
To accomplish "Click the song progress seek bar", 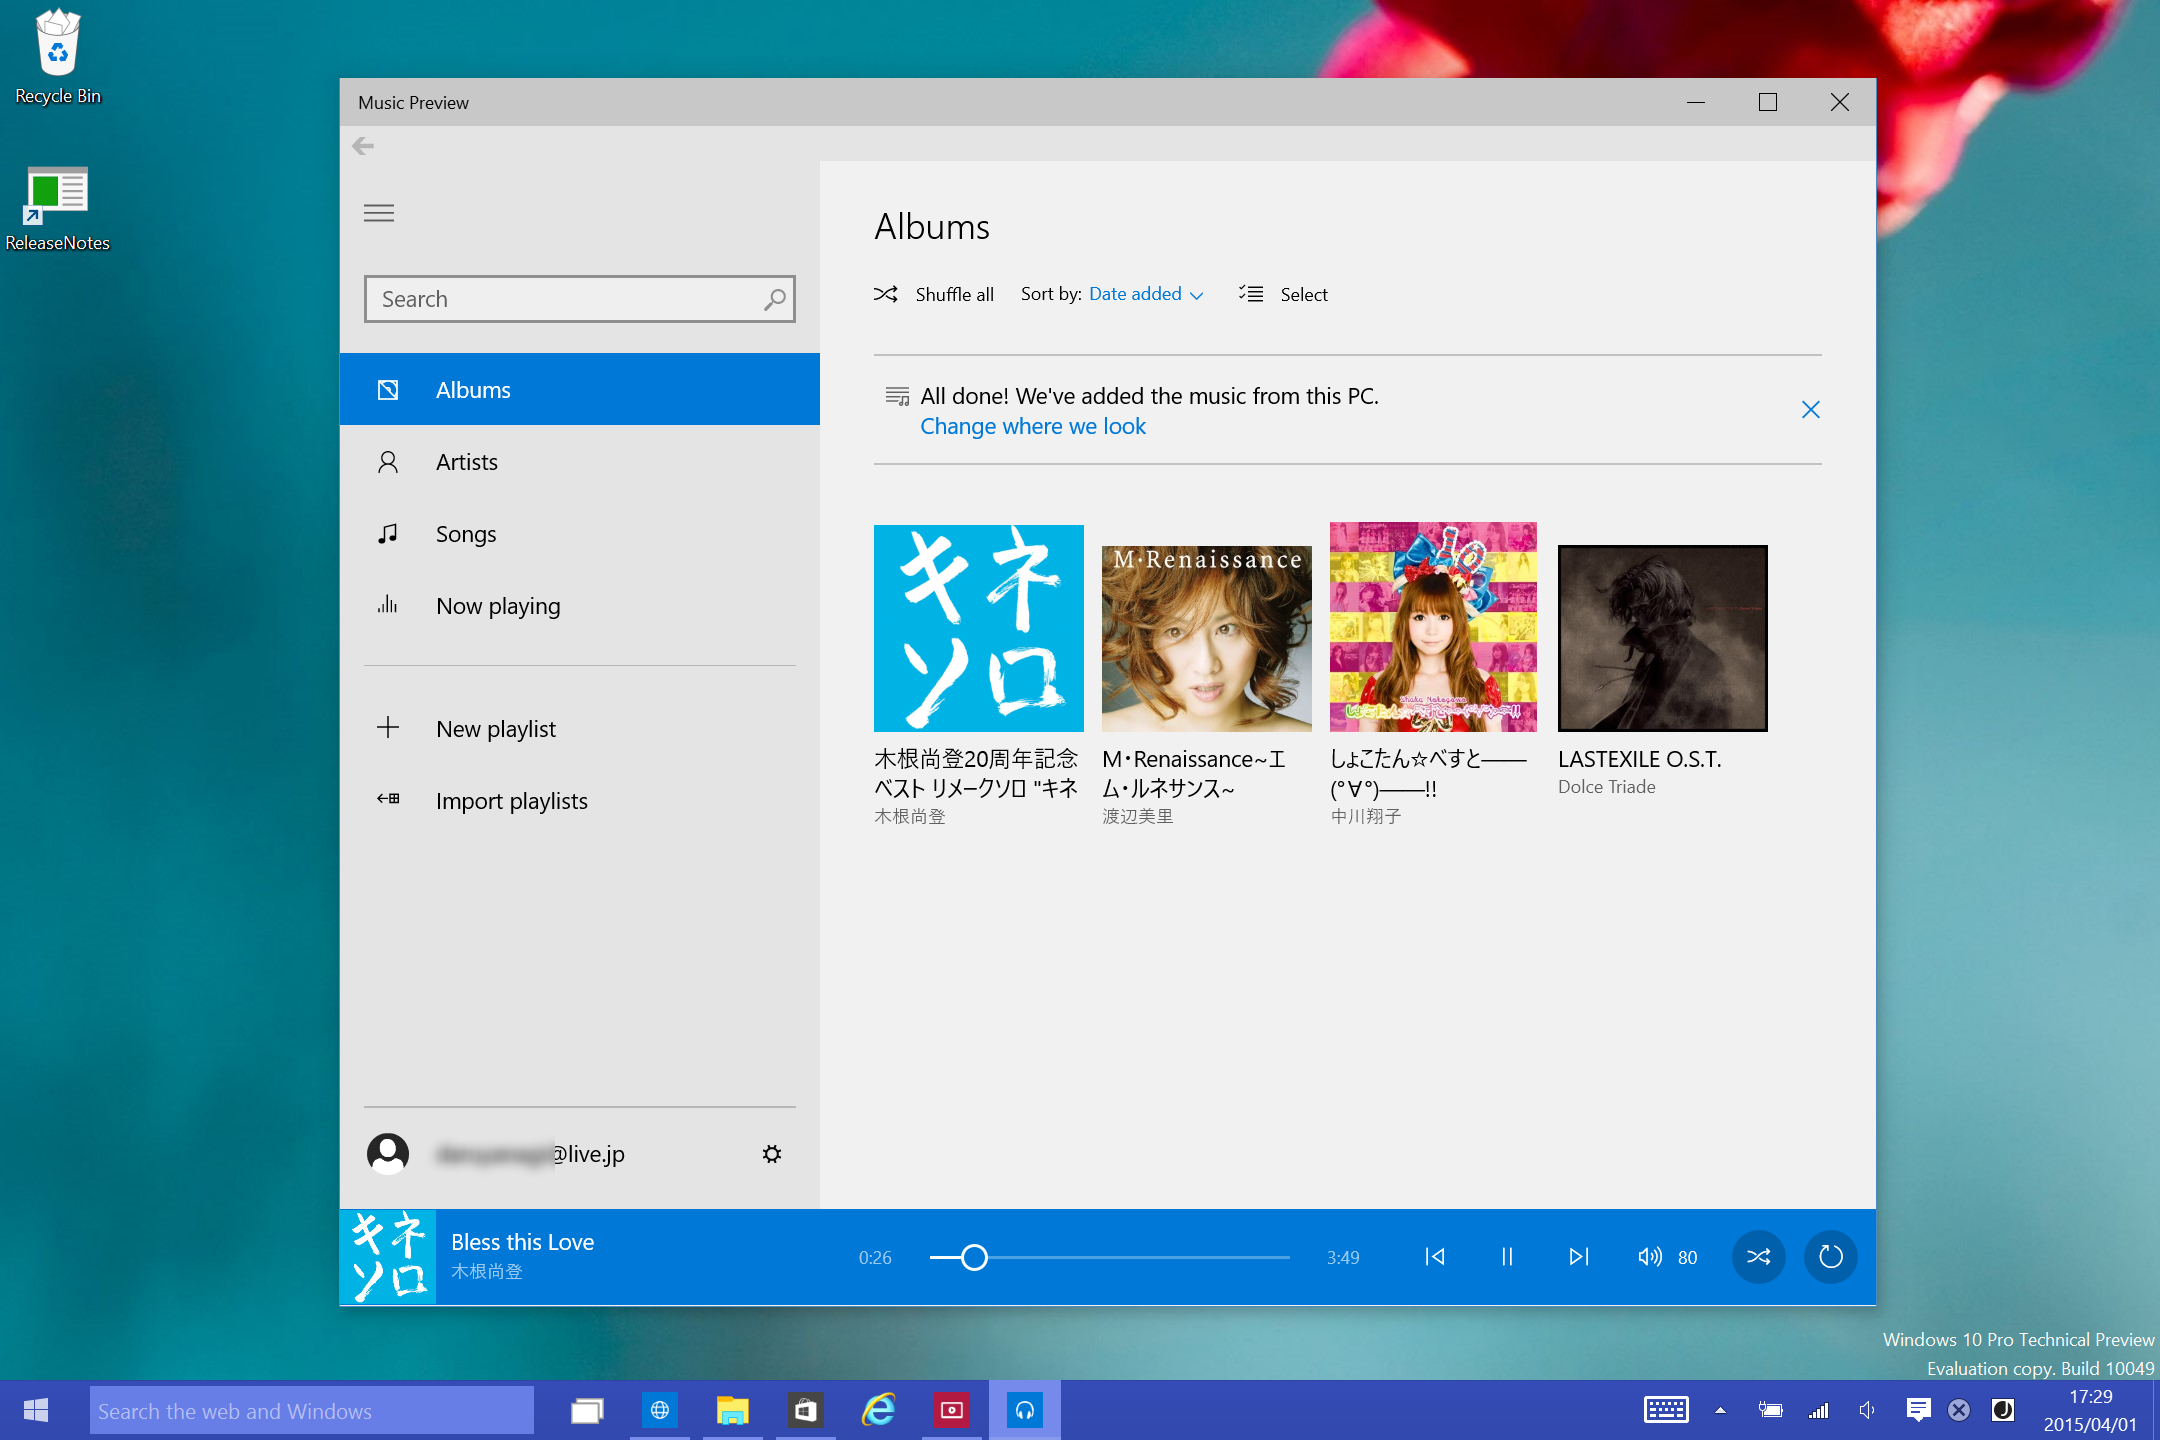I will click(1110, 1257).
